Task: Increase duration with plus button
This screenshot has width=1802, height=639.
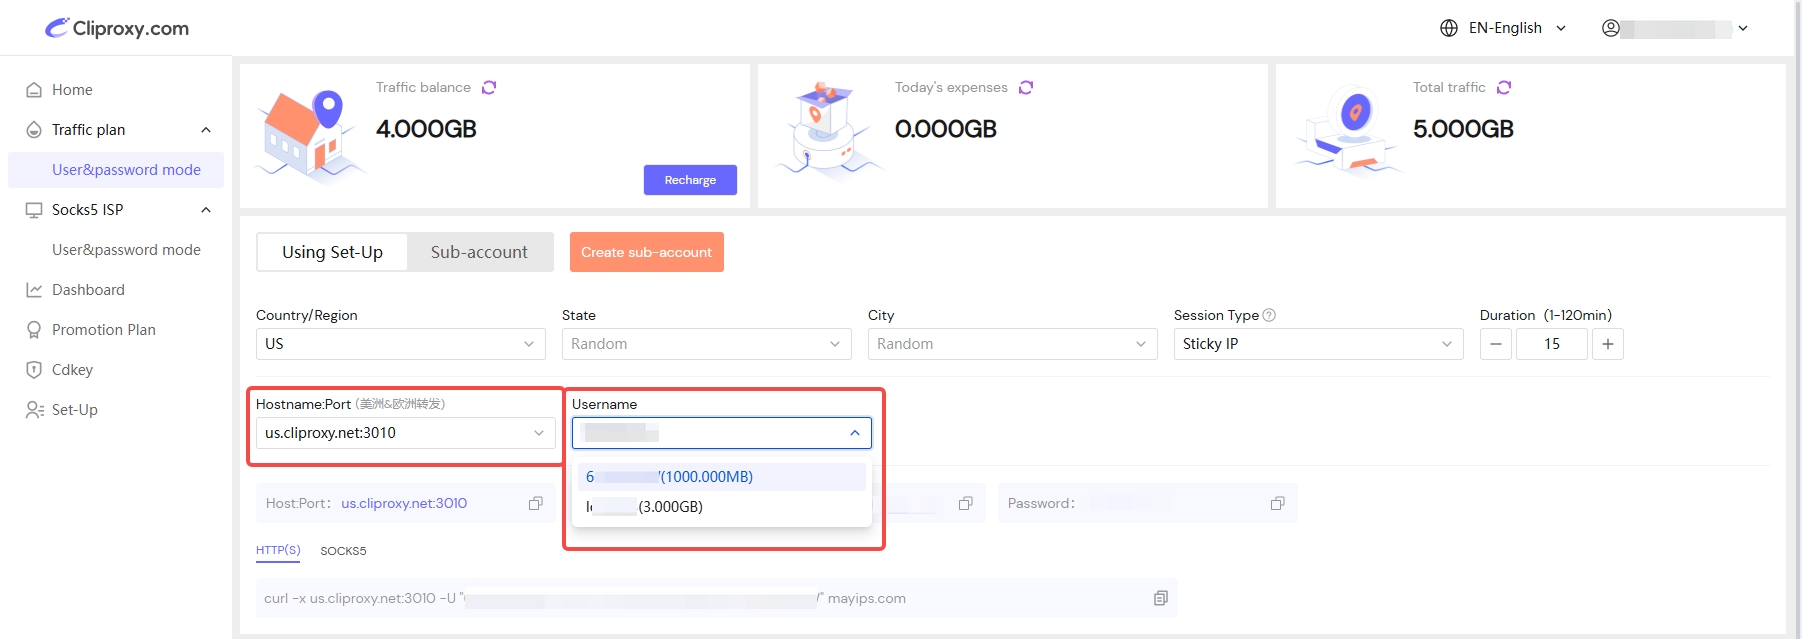Action: point(1608,344)
